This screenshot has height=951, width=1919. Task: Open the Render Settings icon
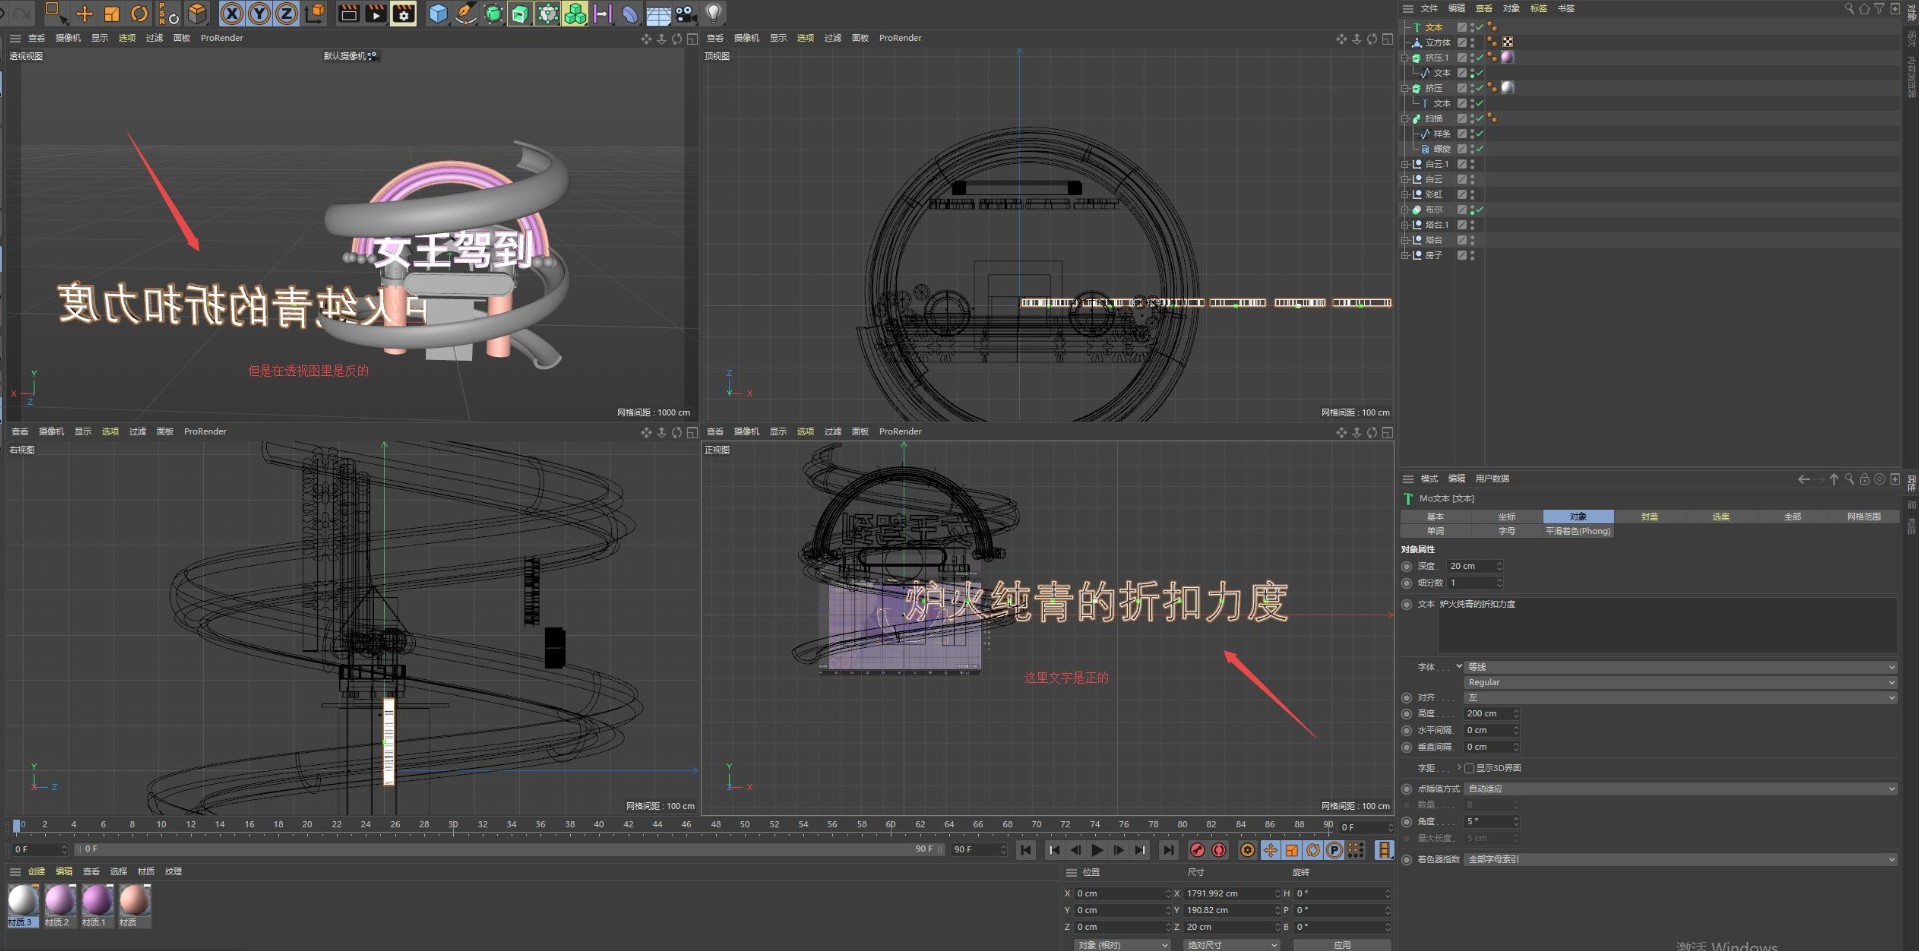(x=402, y=14)
